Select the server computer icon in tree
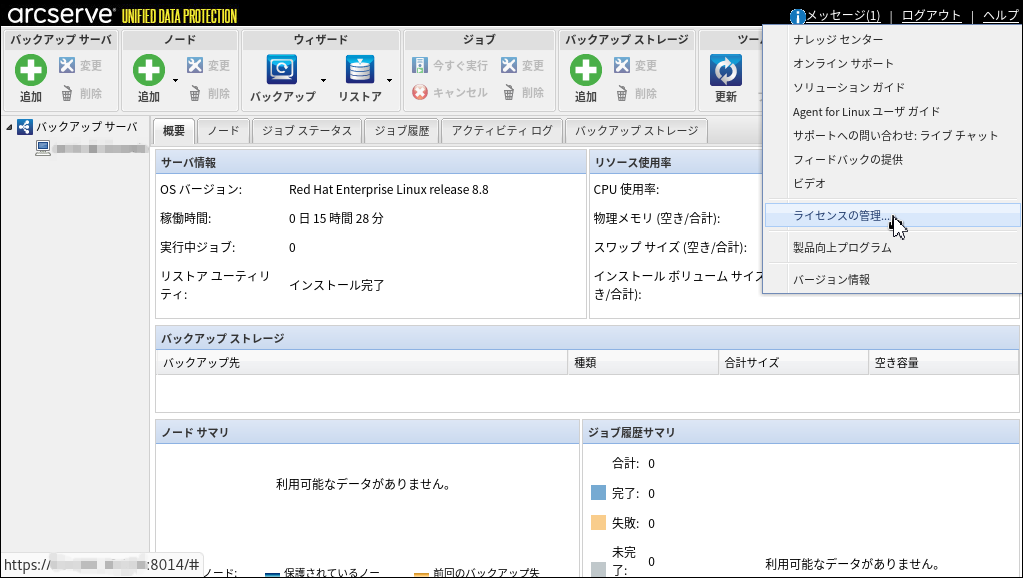The width and height of the screenshot is (1023, 578). 43,148
